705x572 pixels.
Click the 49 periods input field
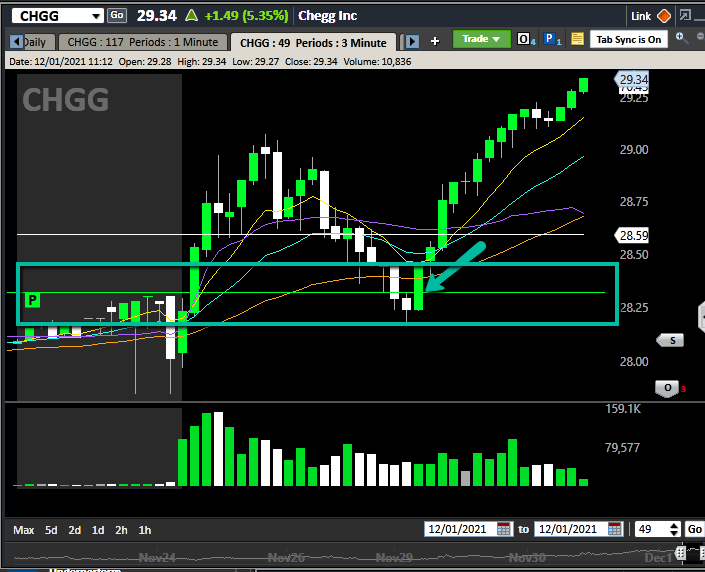651,529
